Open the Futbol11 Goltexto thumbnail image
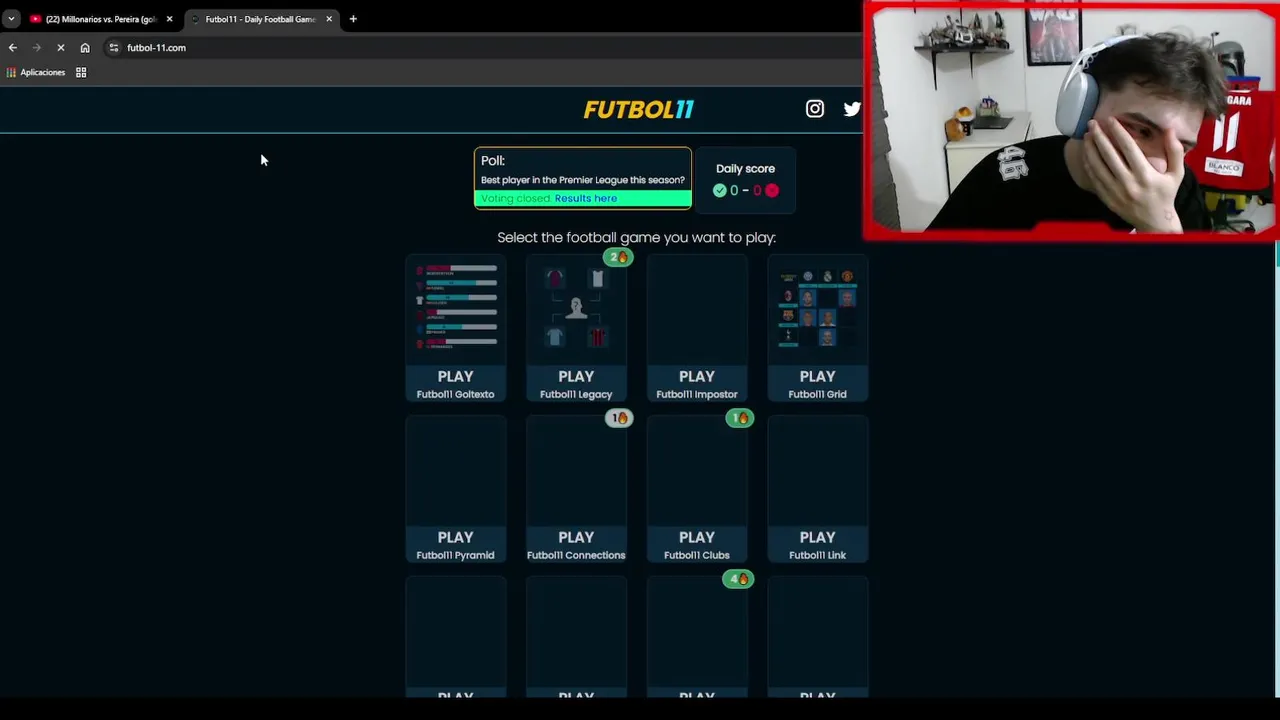Screen dimensions: 1280x720 [455, 307]
